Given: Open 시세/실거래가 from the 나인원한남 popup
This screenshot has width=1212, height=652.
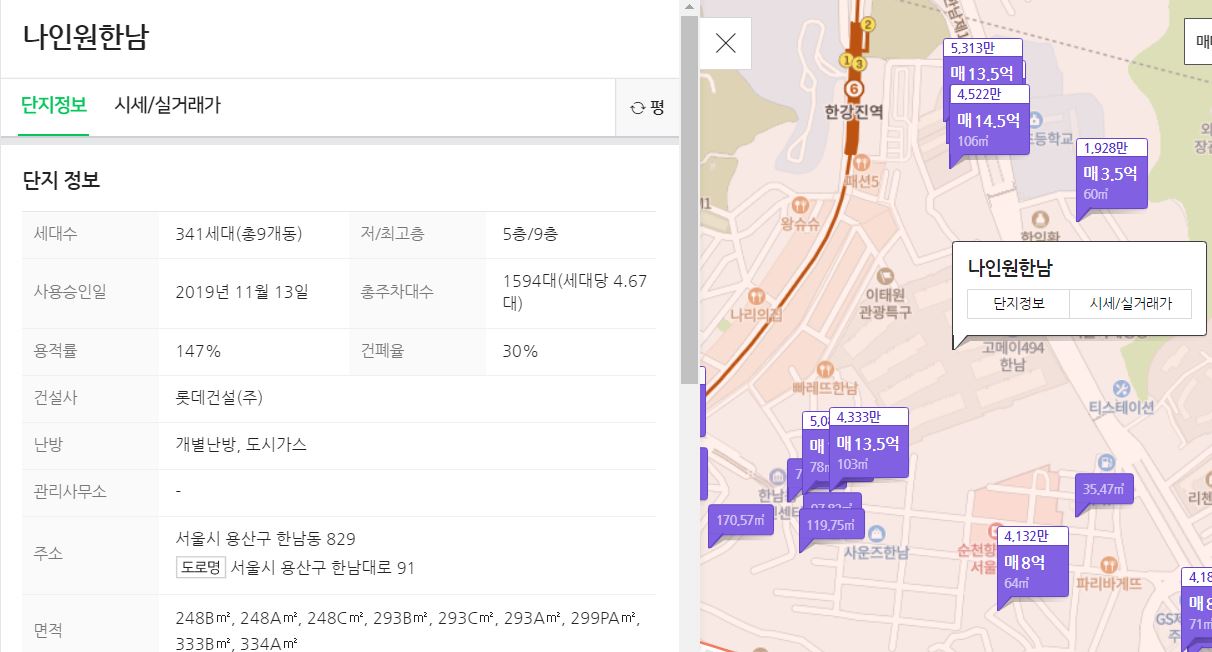Looking at the screenshot, I should [x=1133, y=304].
